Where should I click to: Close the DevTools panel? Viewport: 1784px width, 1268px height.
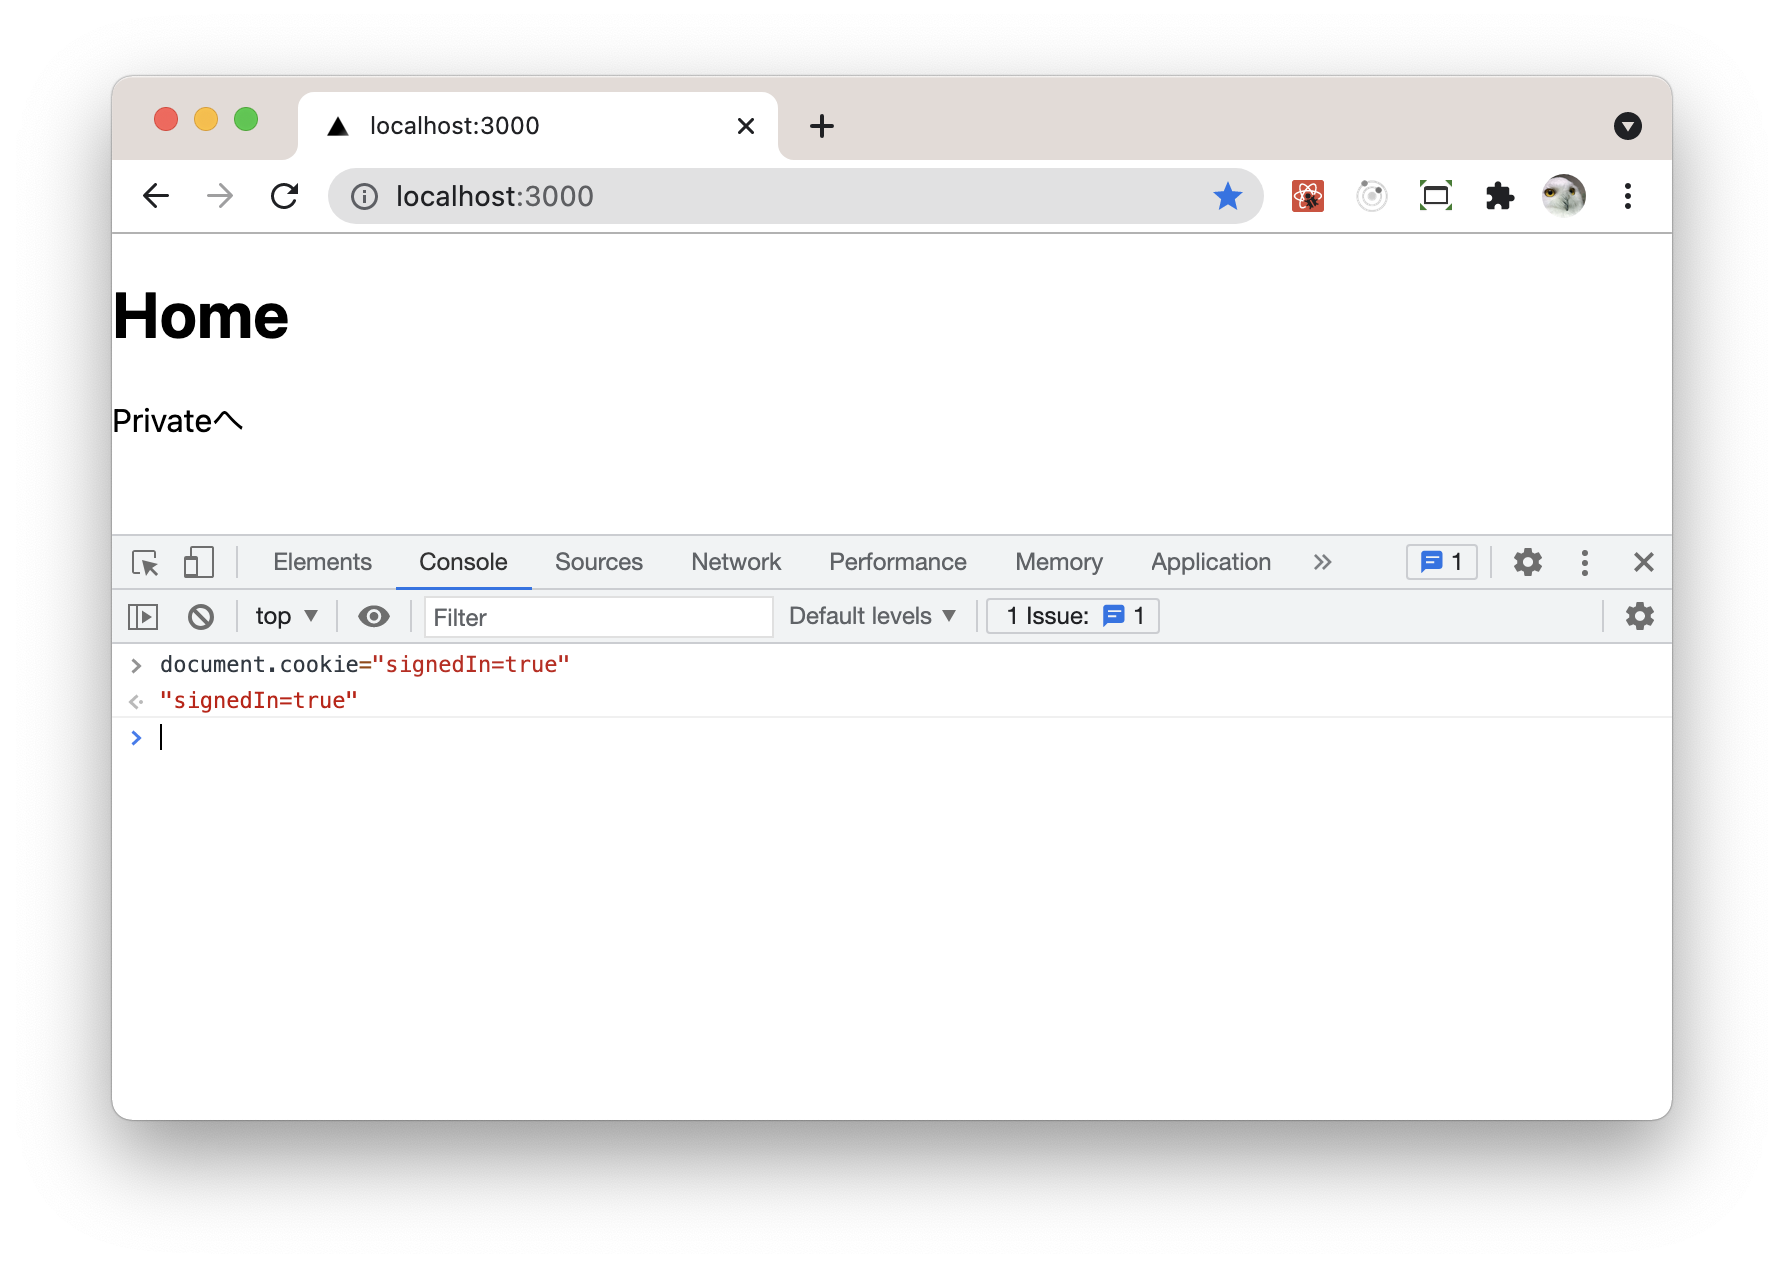(1643, 562)
